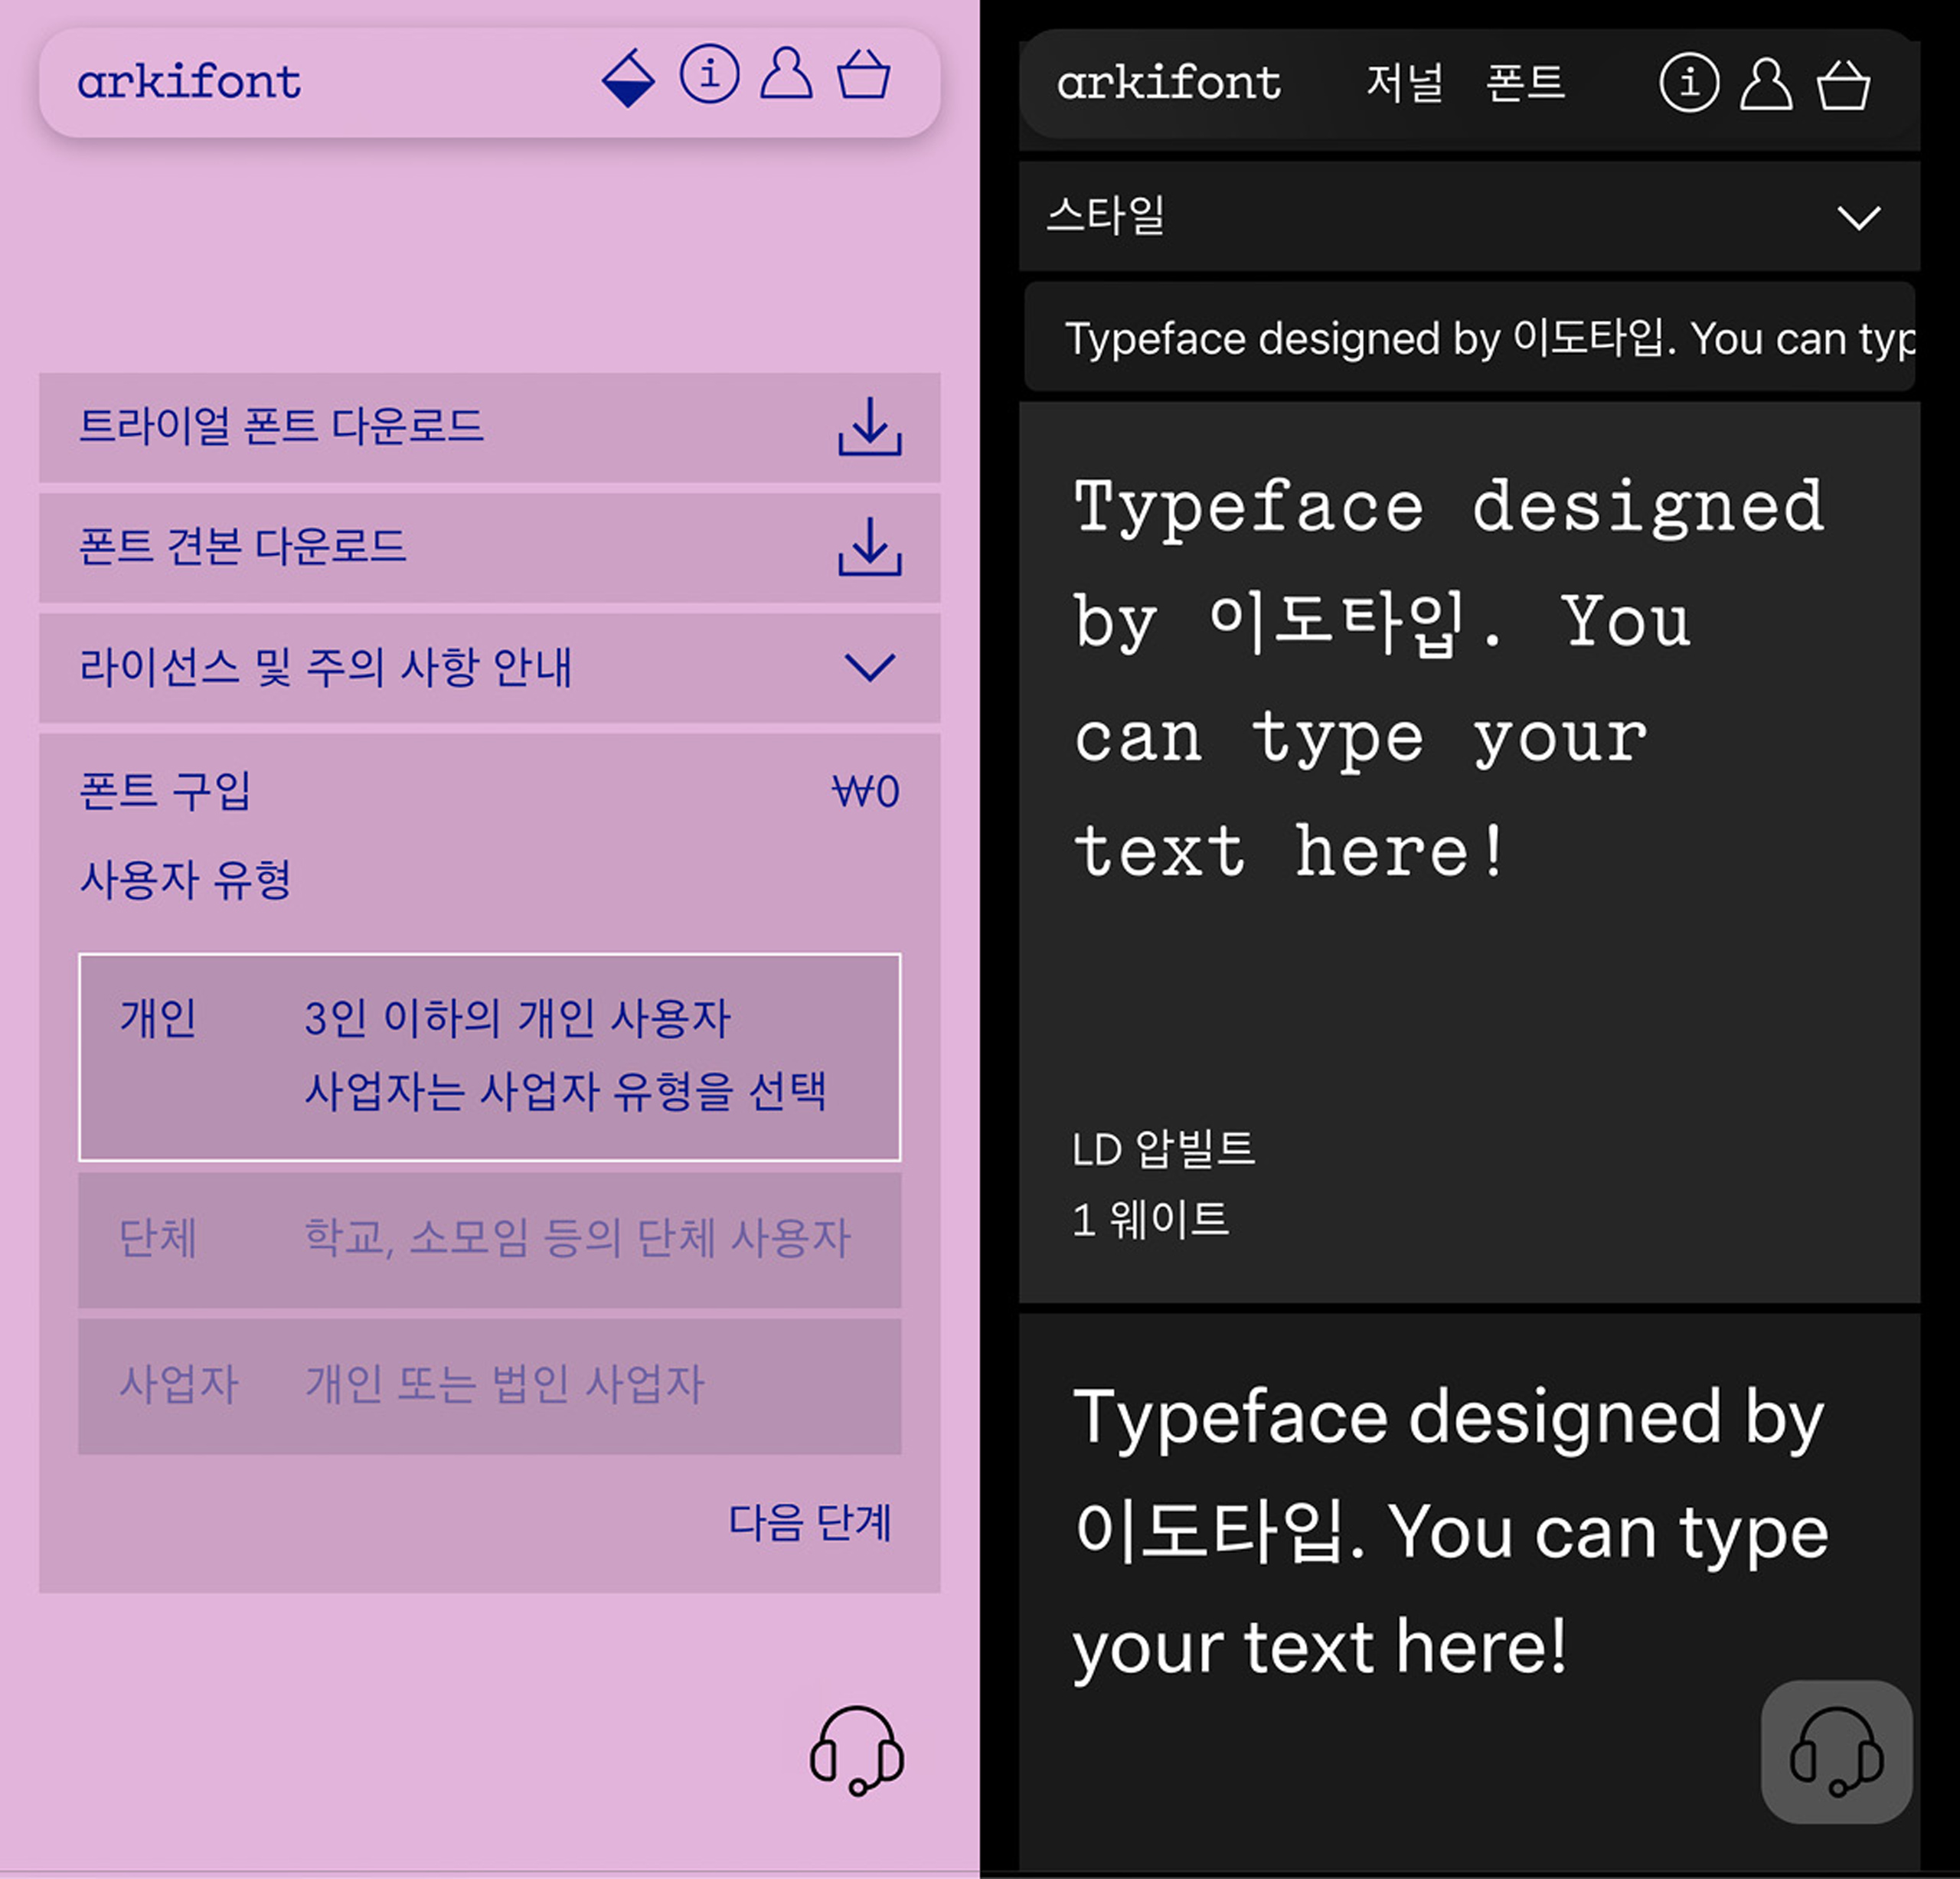Click the color theme paint bucket icon
1960x1879 pixels.
click(628, 77)
